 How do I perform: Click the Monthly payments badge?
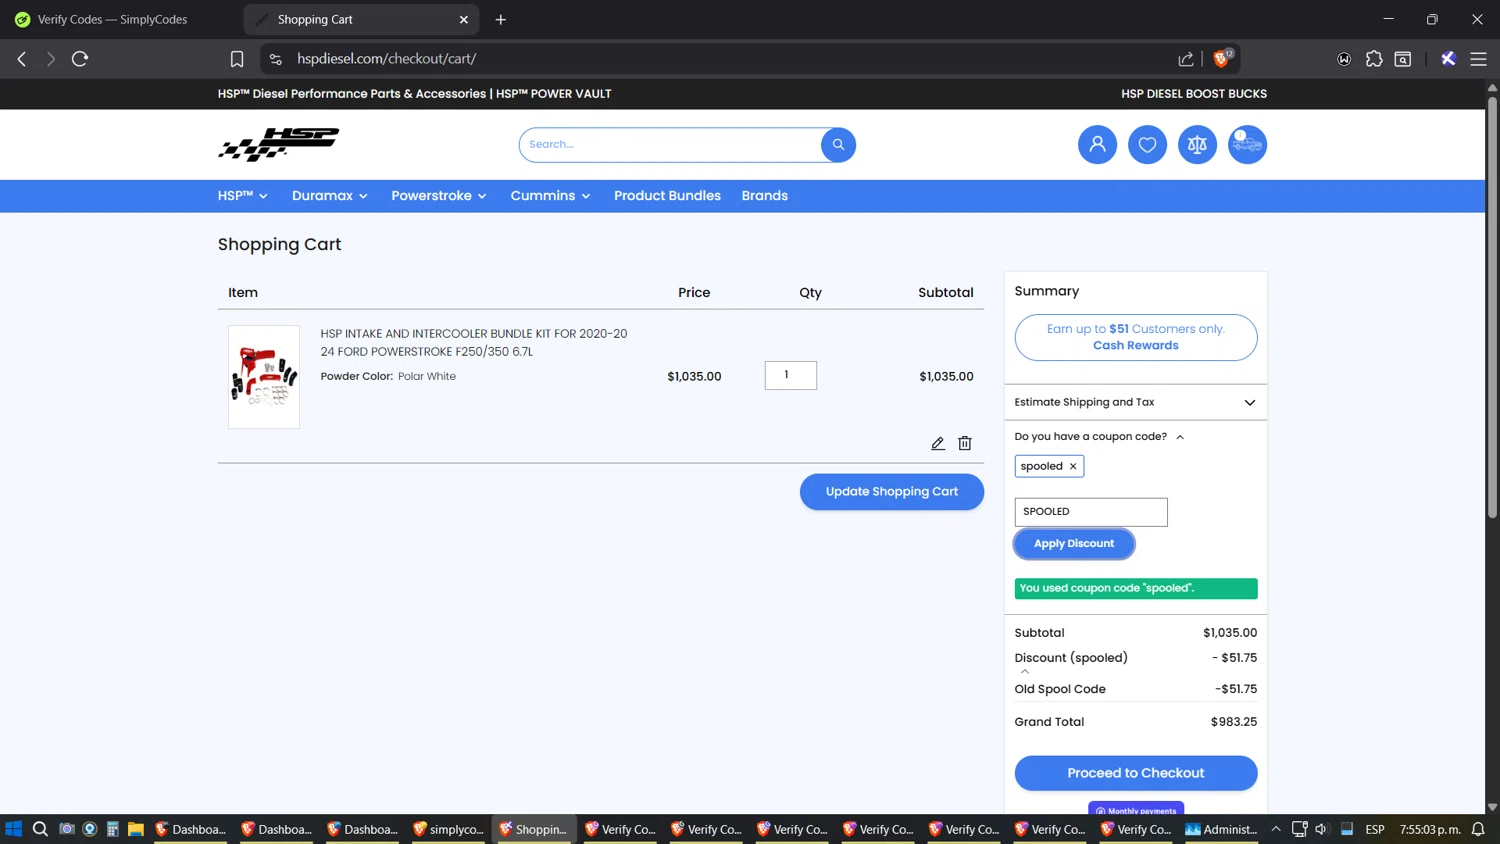(x=1136, y=809)
